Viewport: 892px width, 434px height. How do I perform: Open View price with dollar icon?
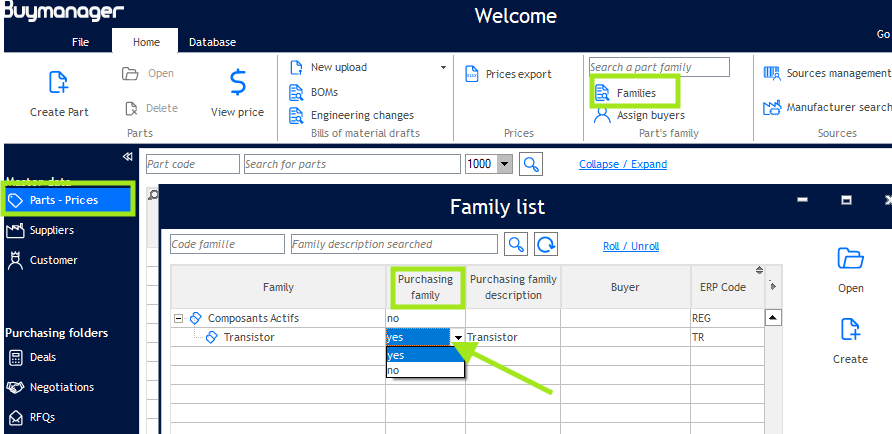[238, 81]
